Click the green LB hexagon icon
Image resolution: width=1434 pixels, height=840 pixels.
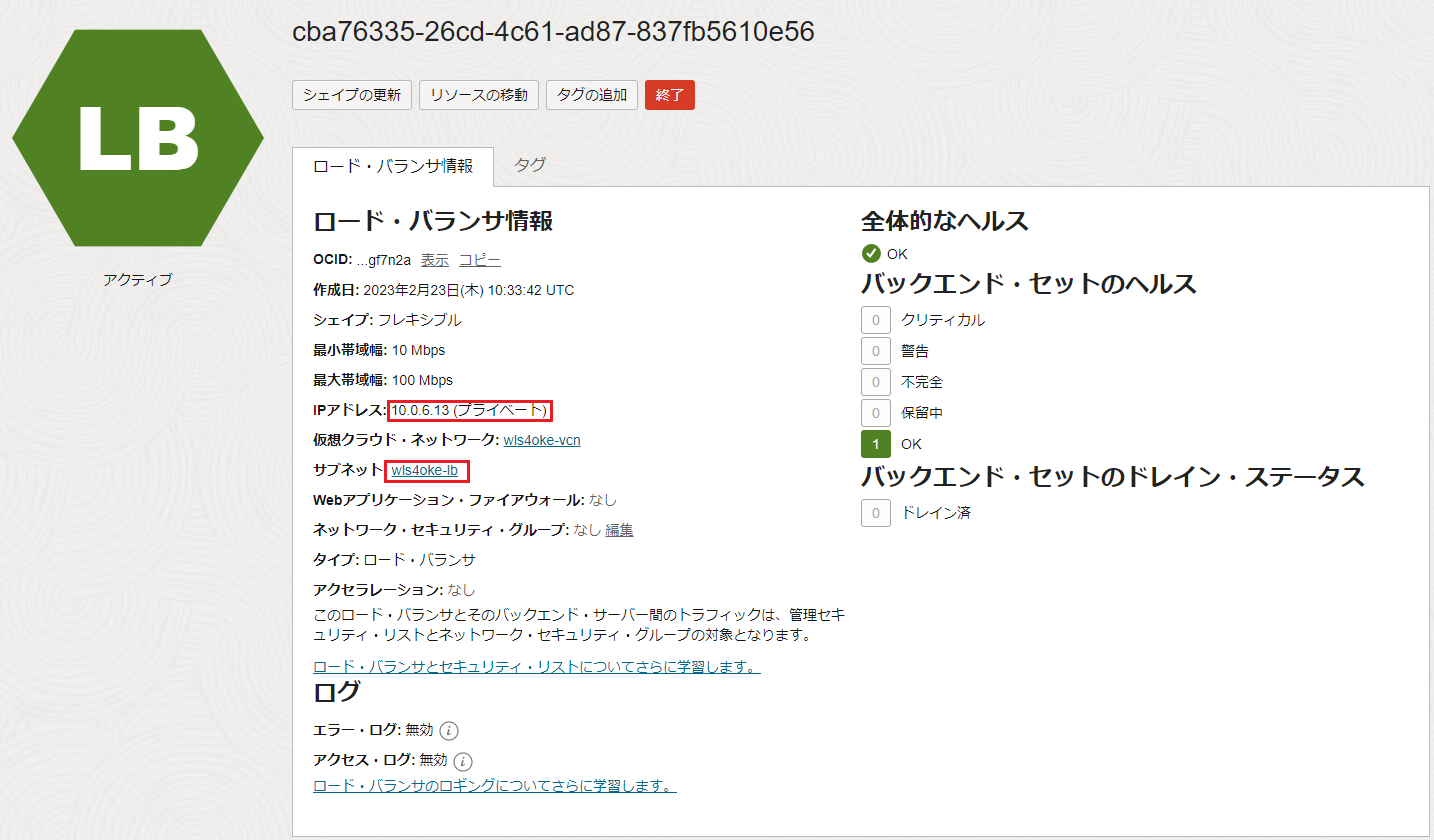pyautogui.click(x=138, y=138)
